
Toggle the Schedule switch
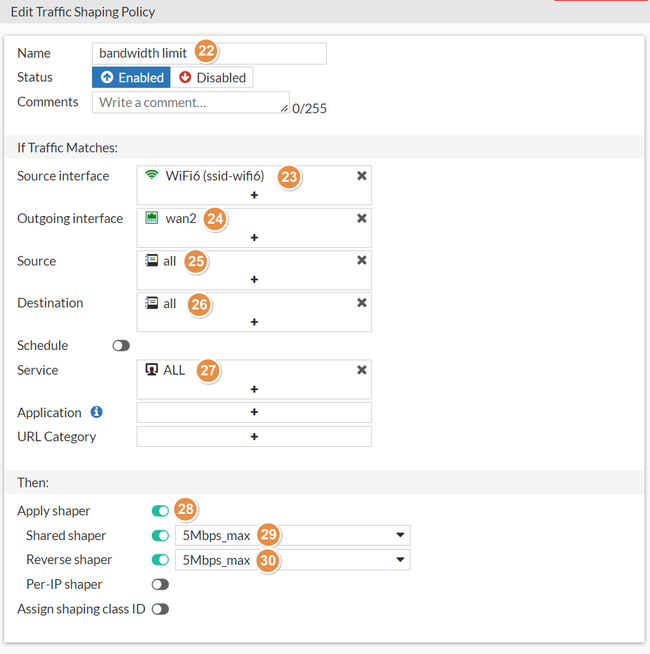tap(121, 346)
